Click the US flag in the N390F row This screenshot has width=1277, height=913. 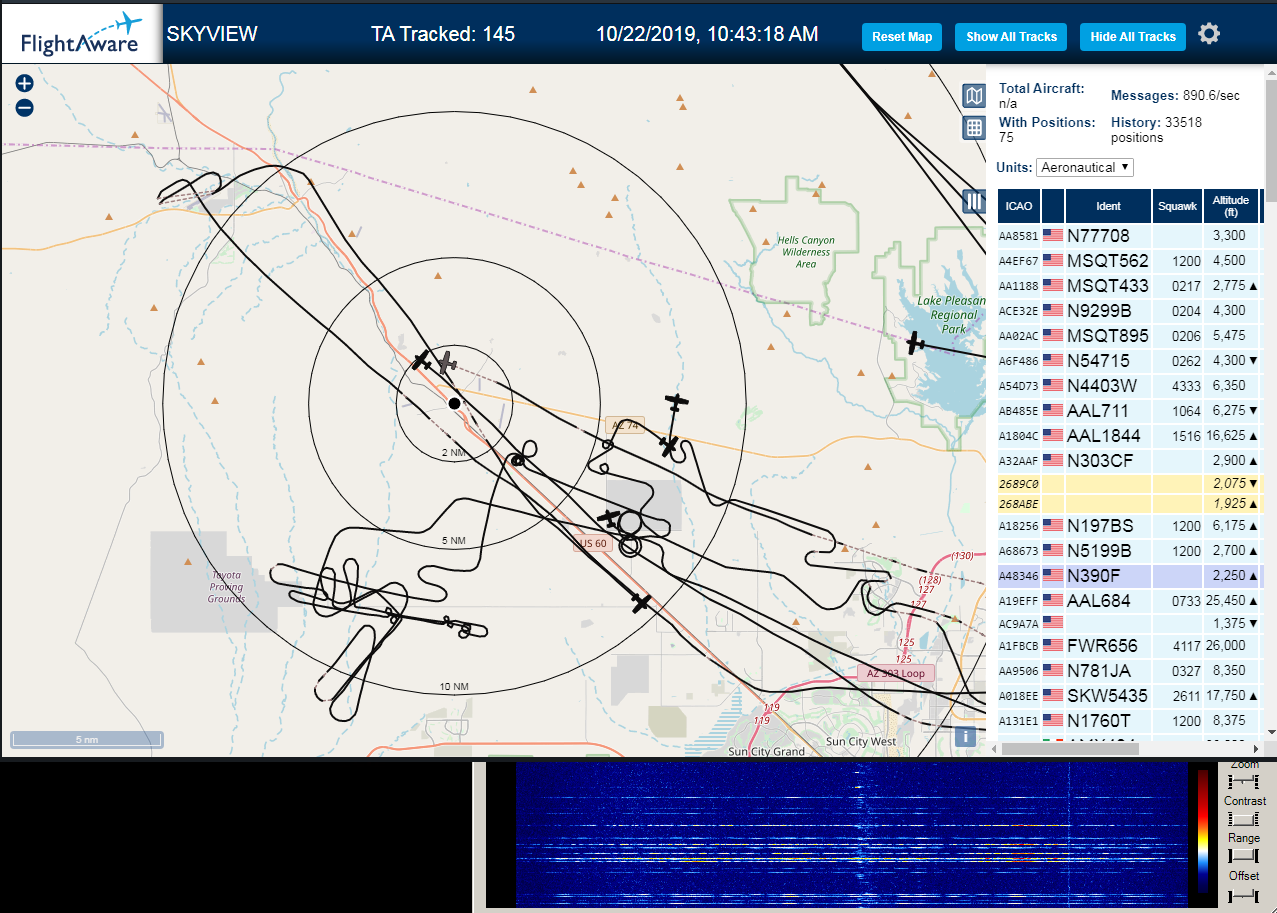tap(1052, 576)
